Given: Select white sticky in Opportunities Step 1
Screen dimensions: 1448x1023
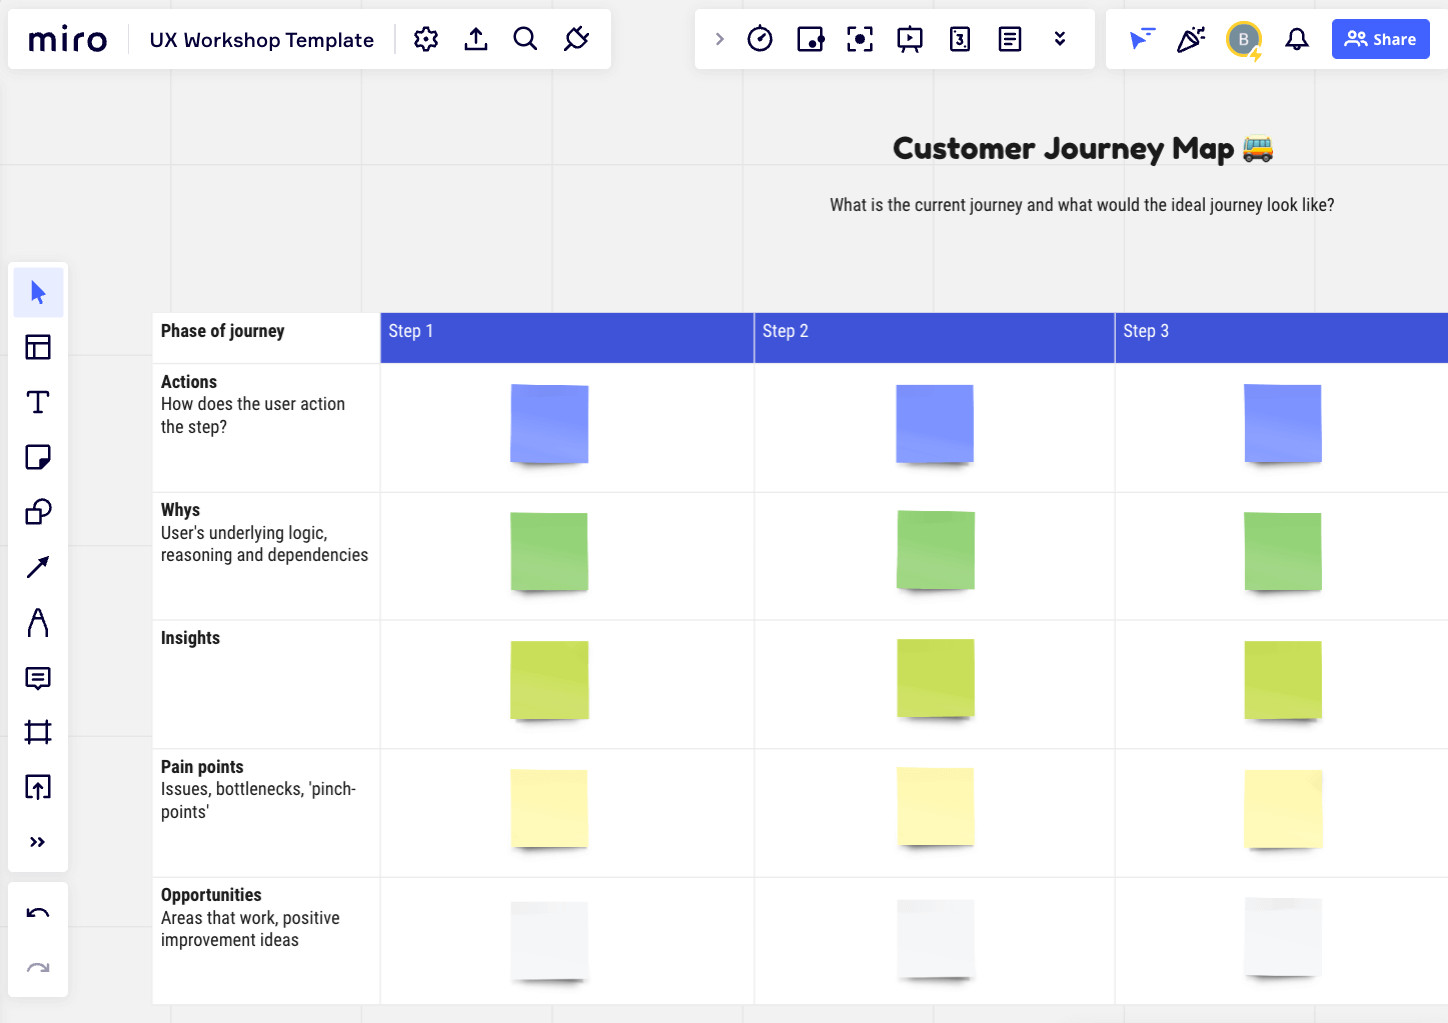Looking at the screenshot, I should pyautogui.click(x=549, y=940).
